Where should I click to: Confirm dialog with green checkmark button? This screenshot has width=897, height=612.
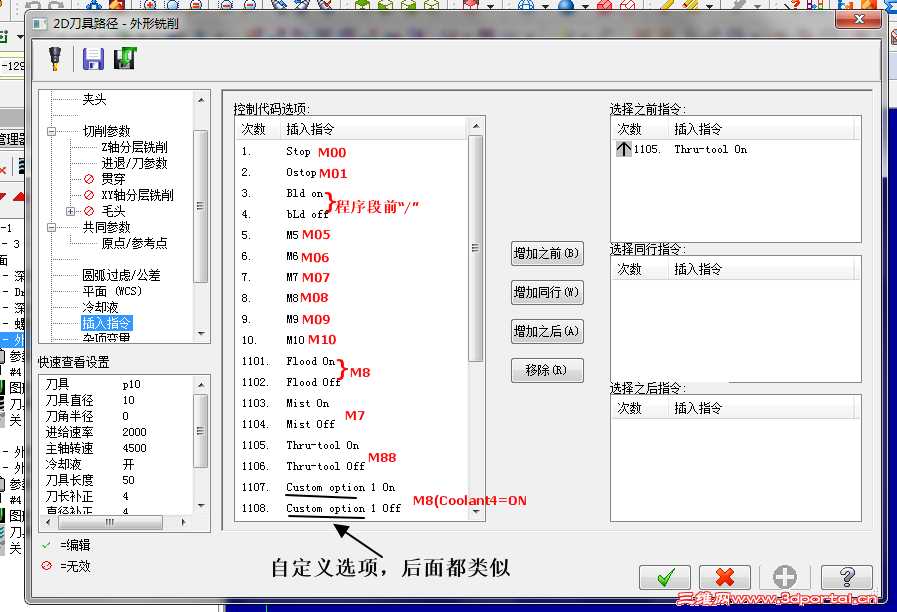[665, 577]
